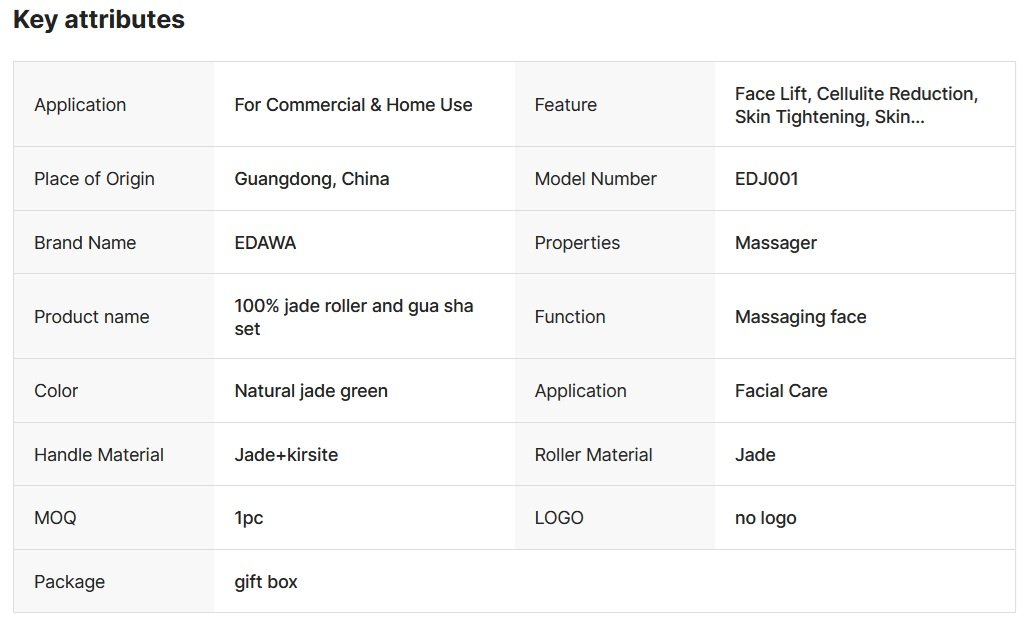Click the "Handle Material" label

(x=99, y=455)
